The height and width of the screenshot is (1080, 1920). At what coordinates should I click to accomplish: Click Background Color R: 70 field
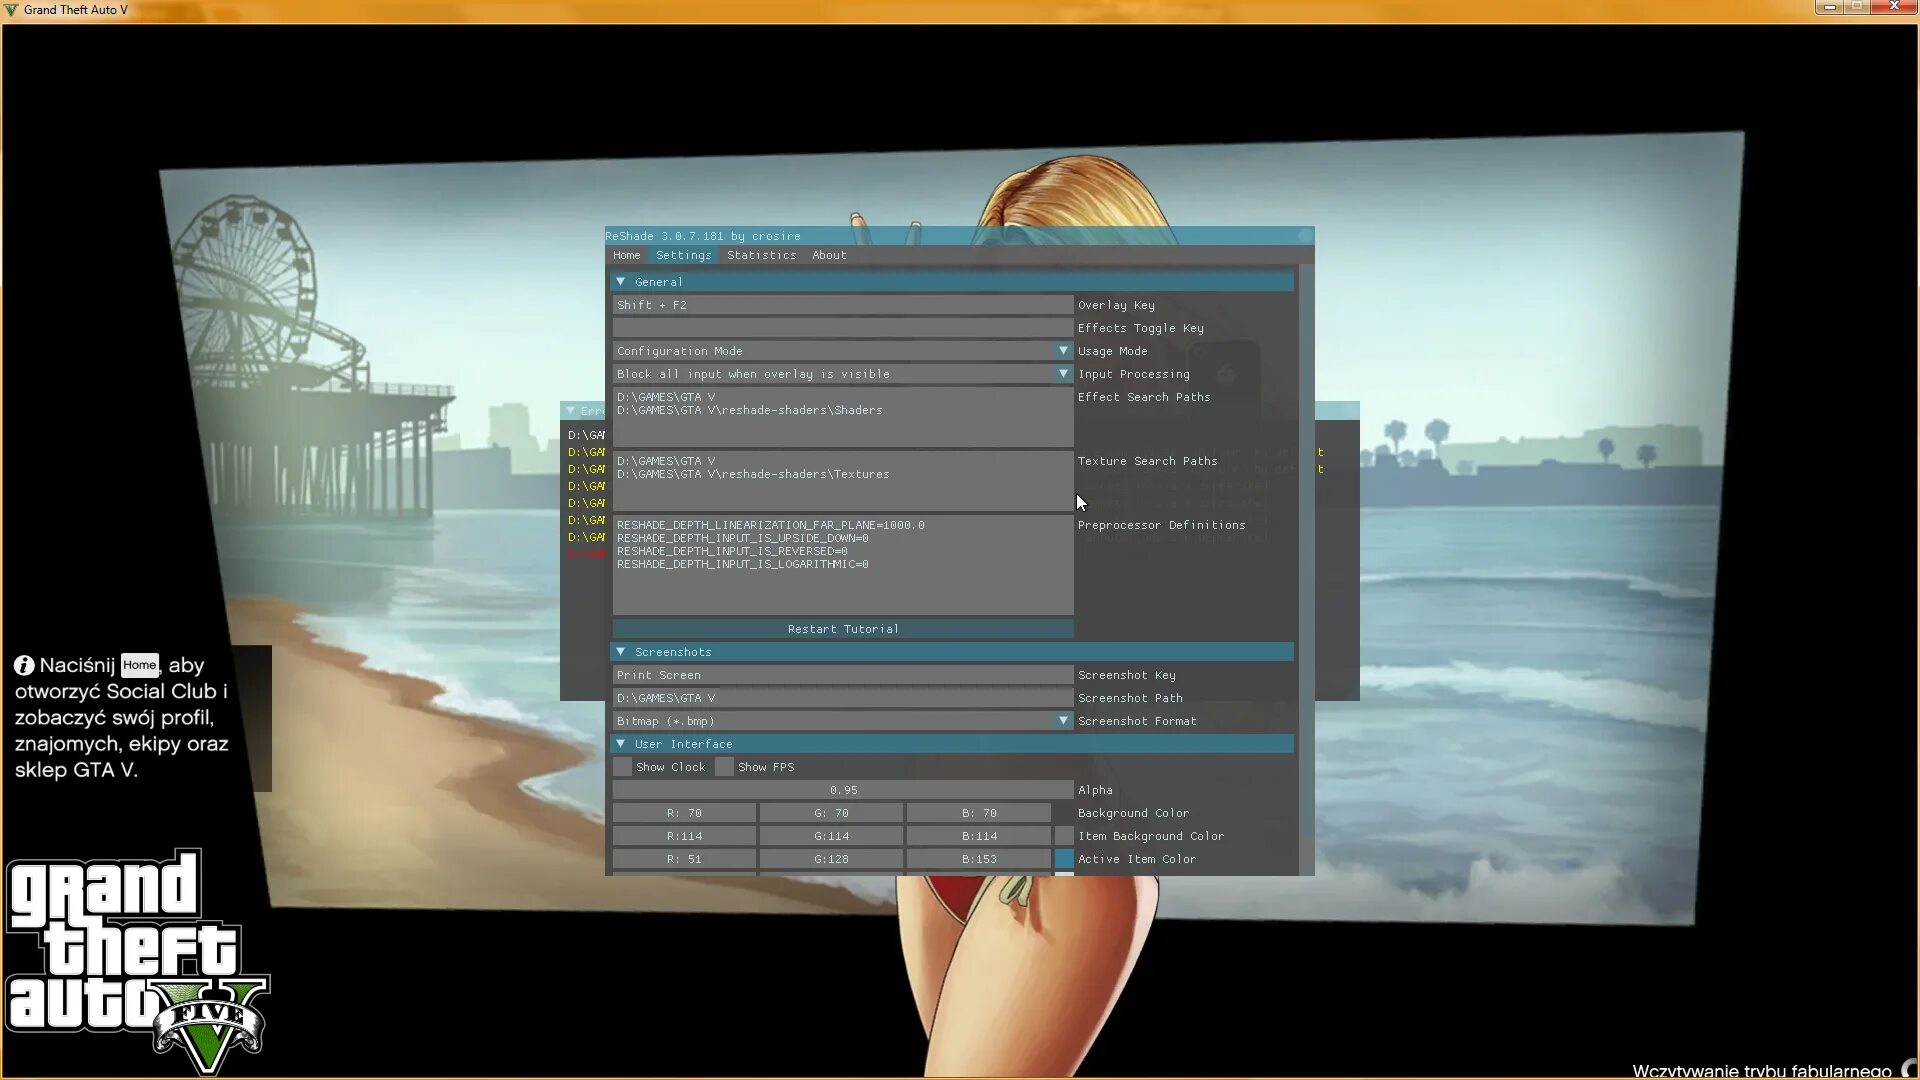[x=684, y=813]
